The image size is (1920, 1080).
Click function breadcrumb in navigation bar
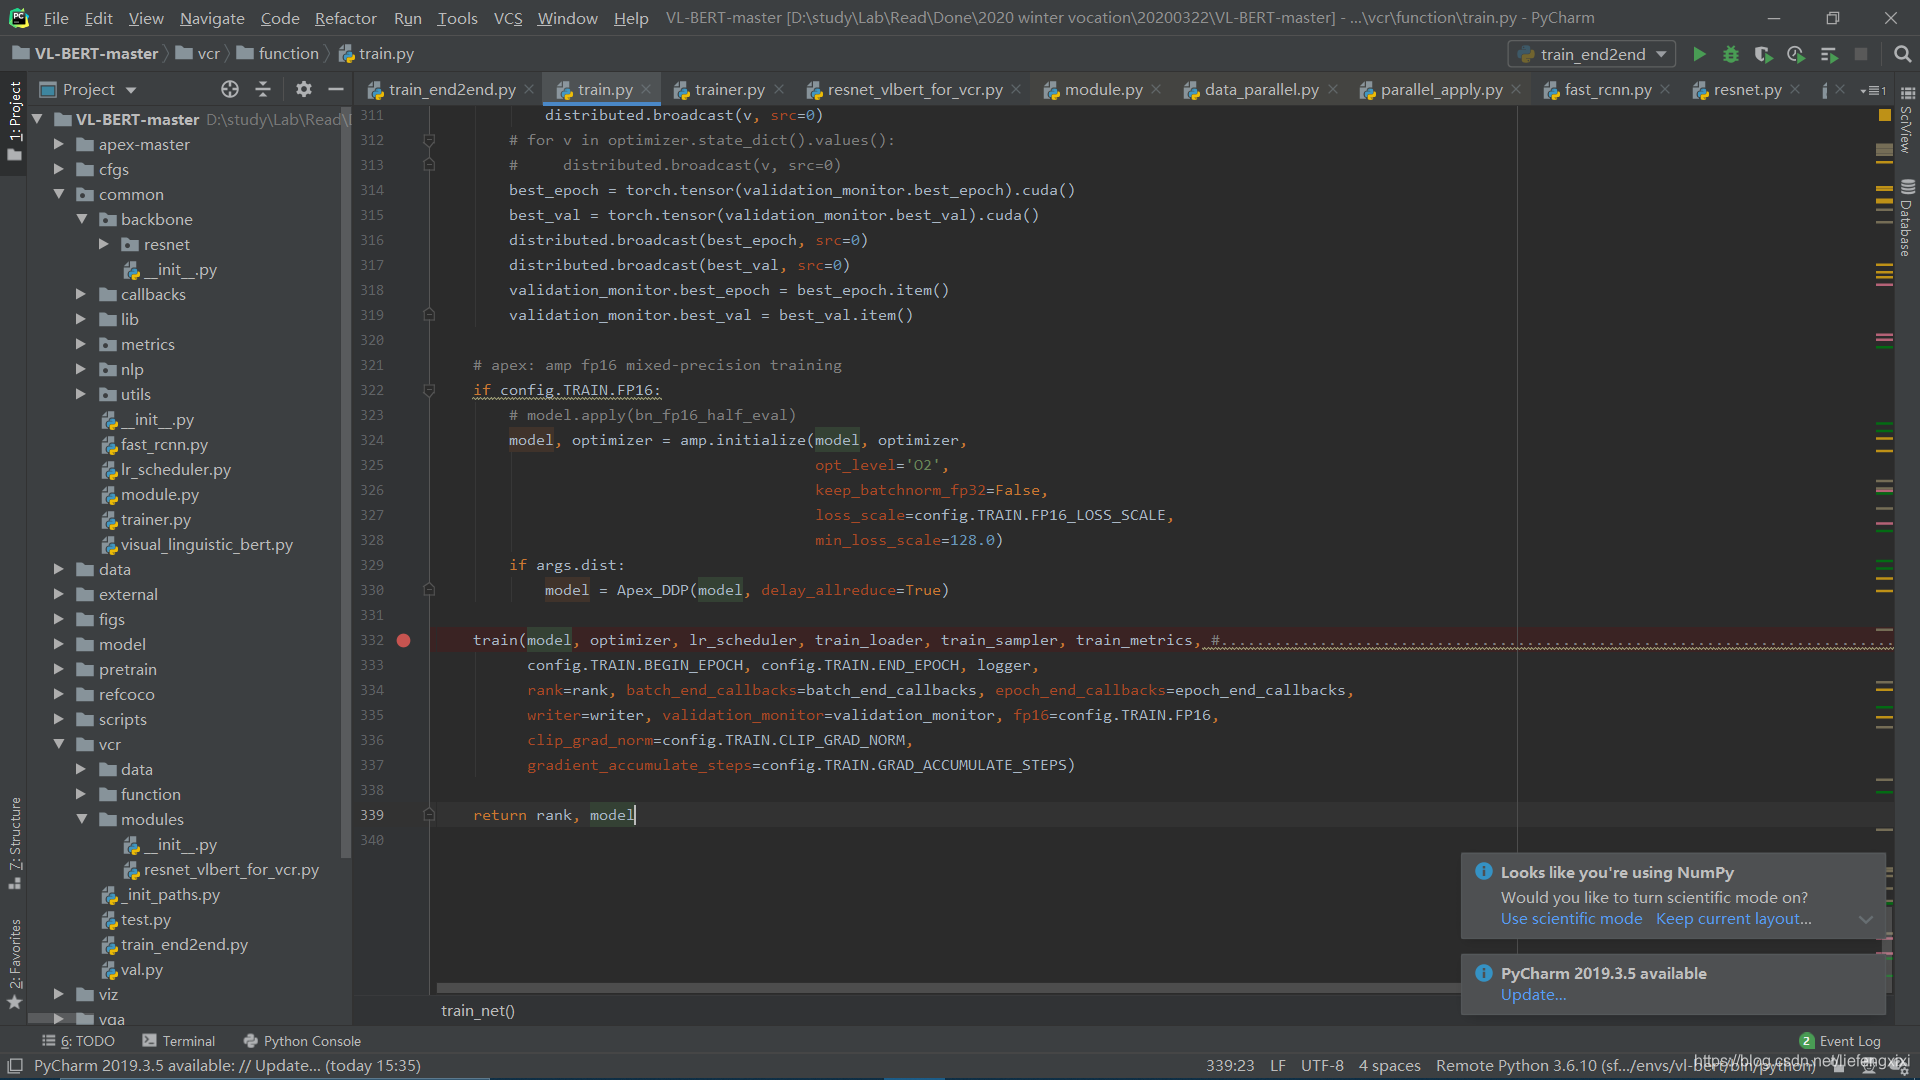pos(278,54)
